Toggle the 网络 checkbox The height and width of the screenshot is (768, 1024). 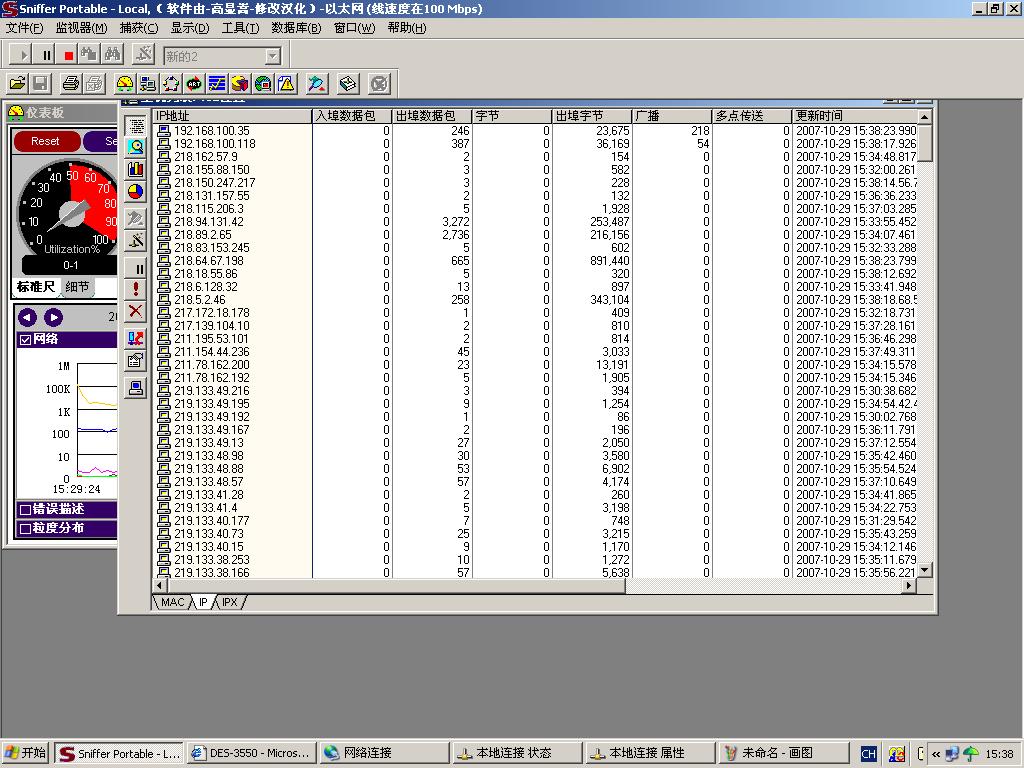click(26, 340)
